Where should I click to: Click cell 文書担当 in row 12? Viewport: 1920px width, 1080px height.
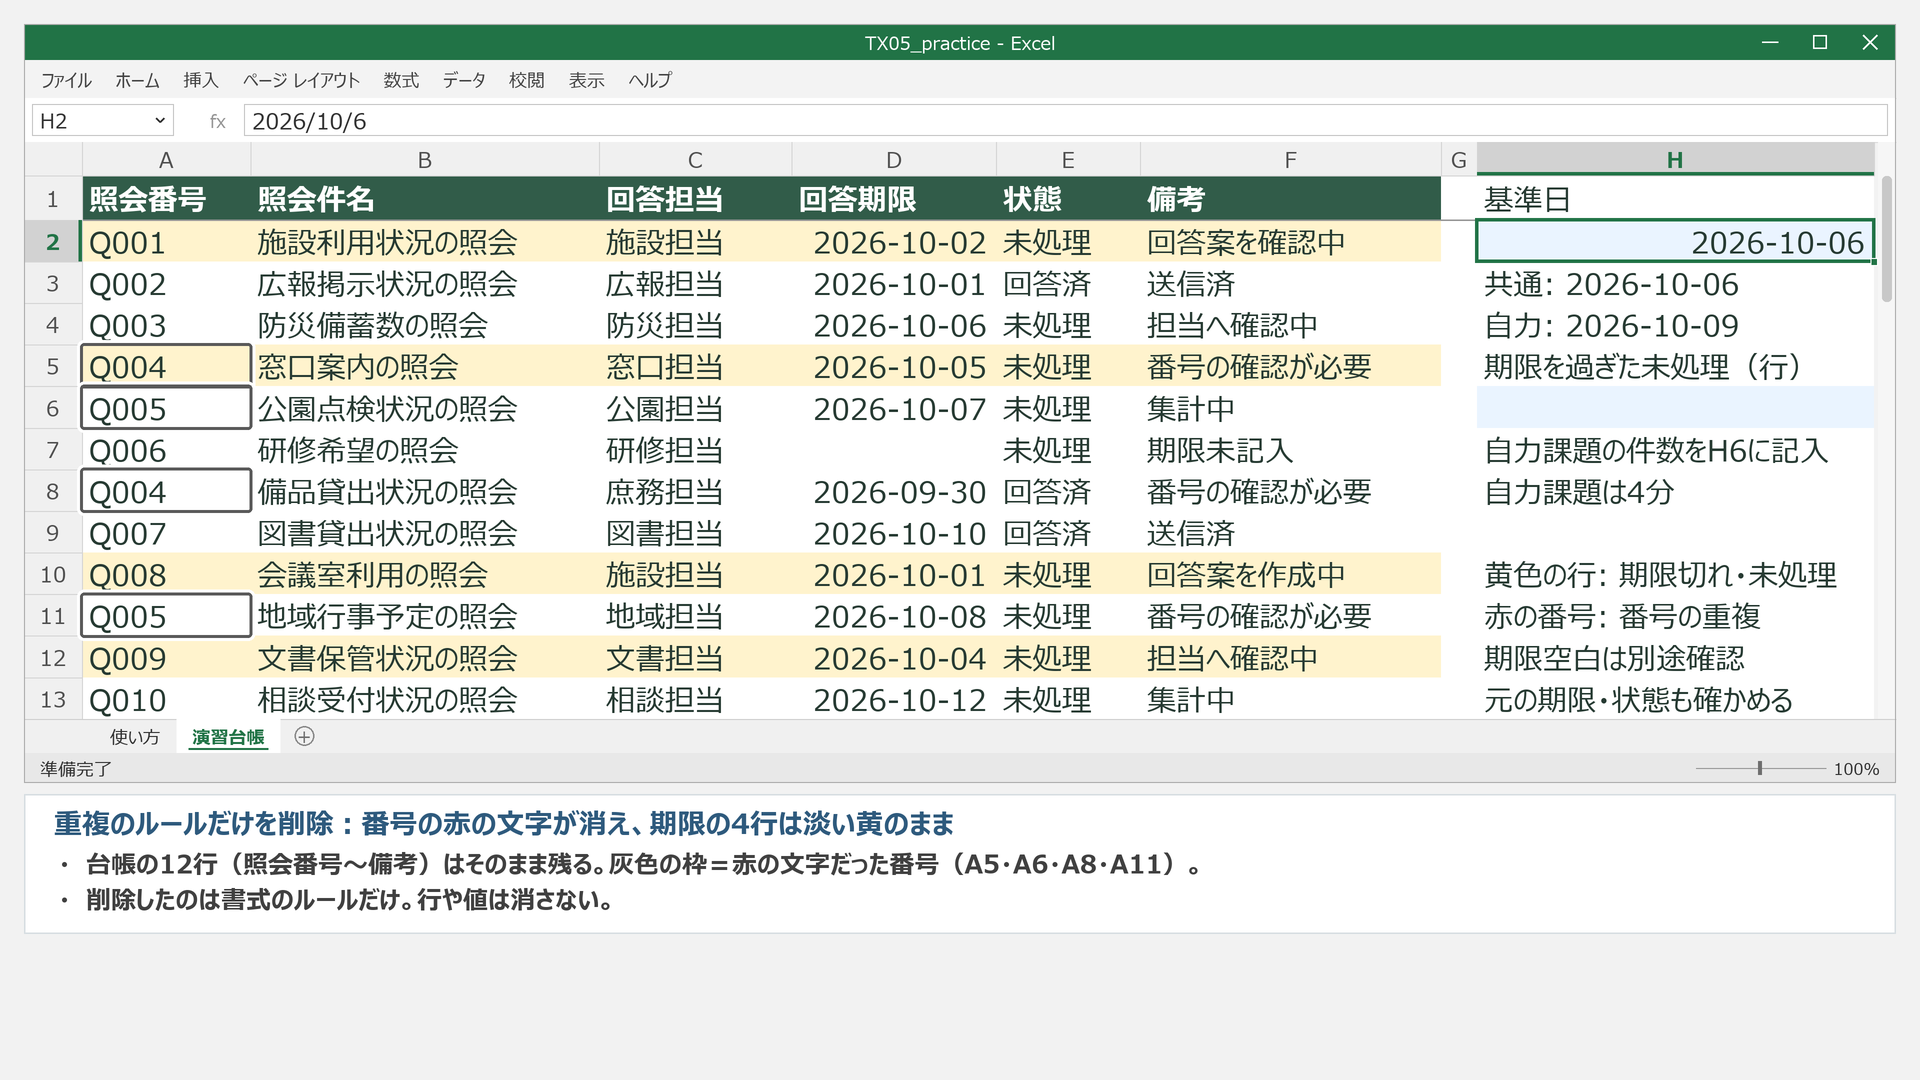coord(695,658)
